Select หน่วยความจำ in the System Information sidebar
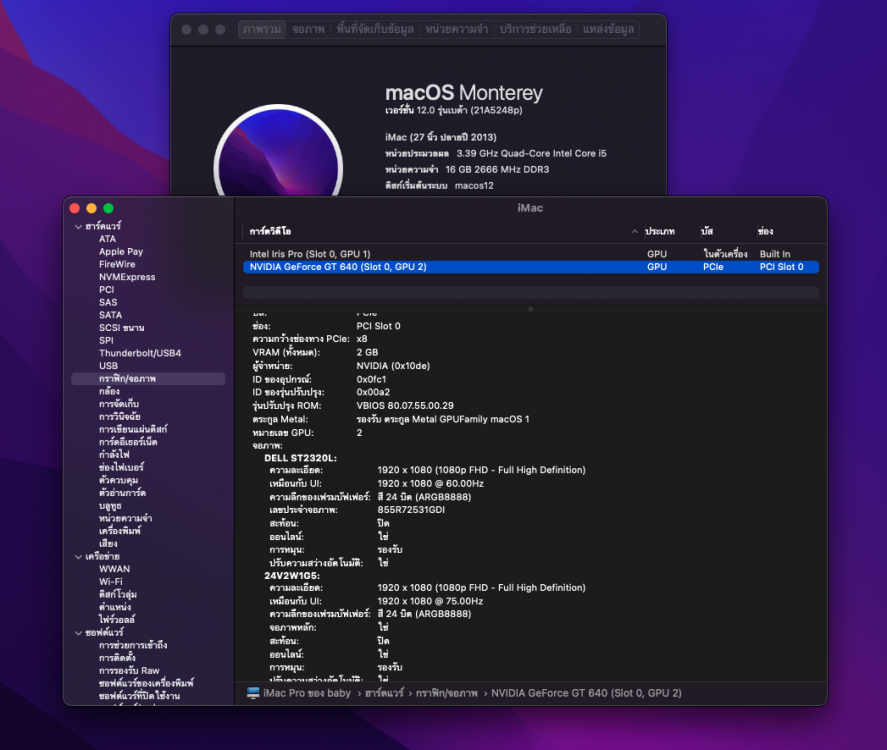This screenshot has width=887, height=750. tap(125, 518)
